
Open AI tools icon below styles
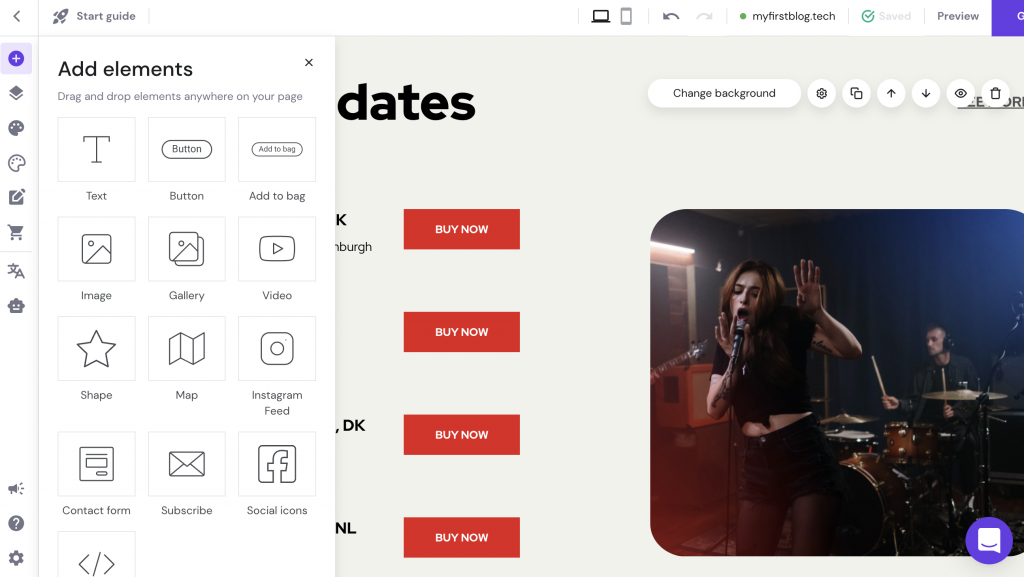point(16,163)
